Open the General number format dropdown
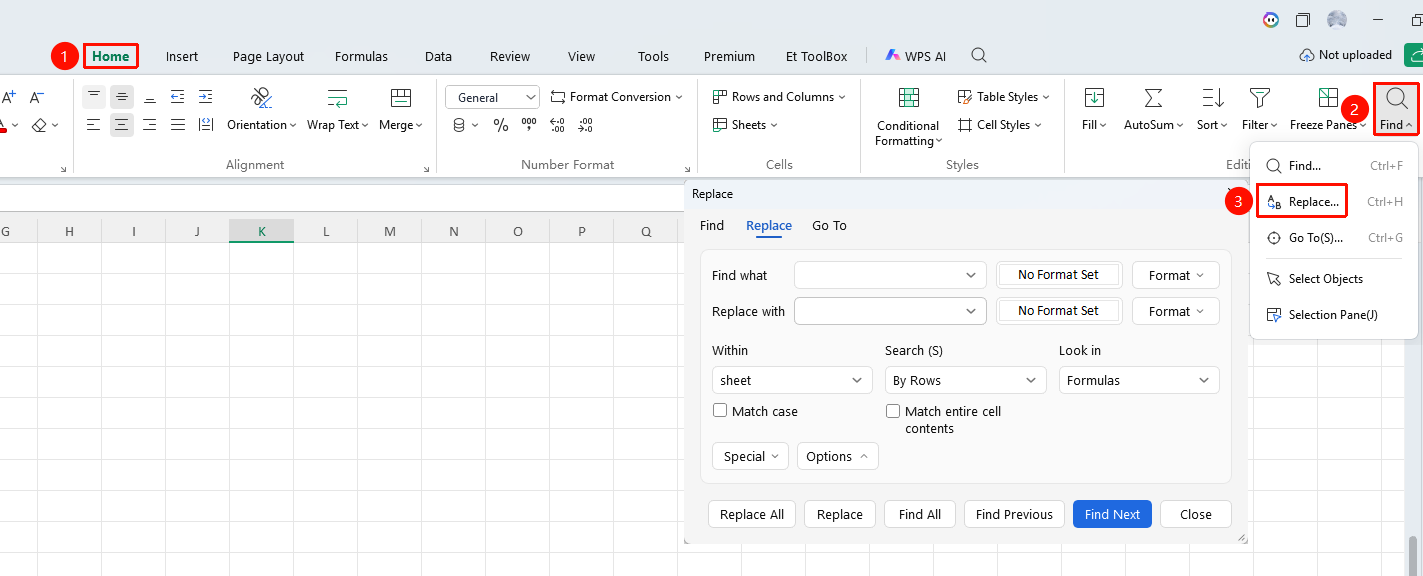Screen dimensions: 1423x576 click(492, 97)
